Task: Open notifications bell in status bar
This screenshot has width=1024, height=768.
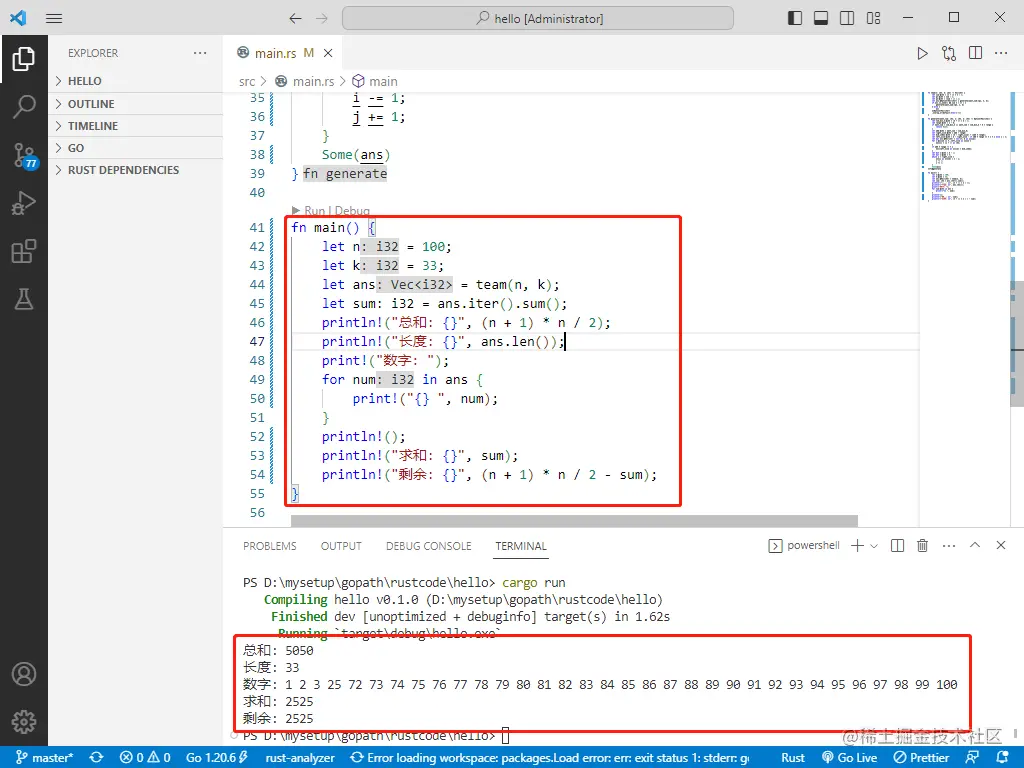Action: coord(1002,758)
